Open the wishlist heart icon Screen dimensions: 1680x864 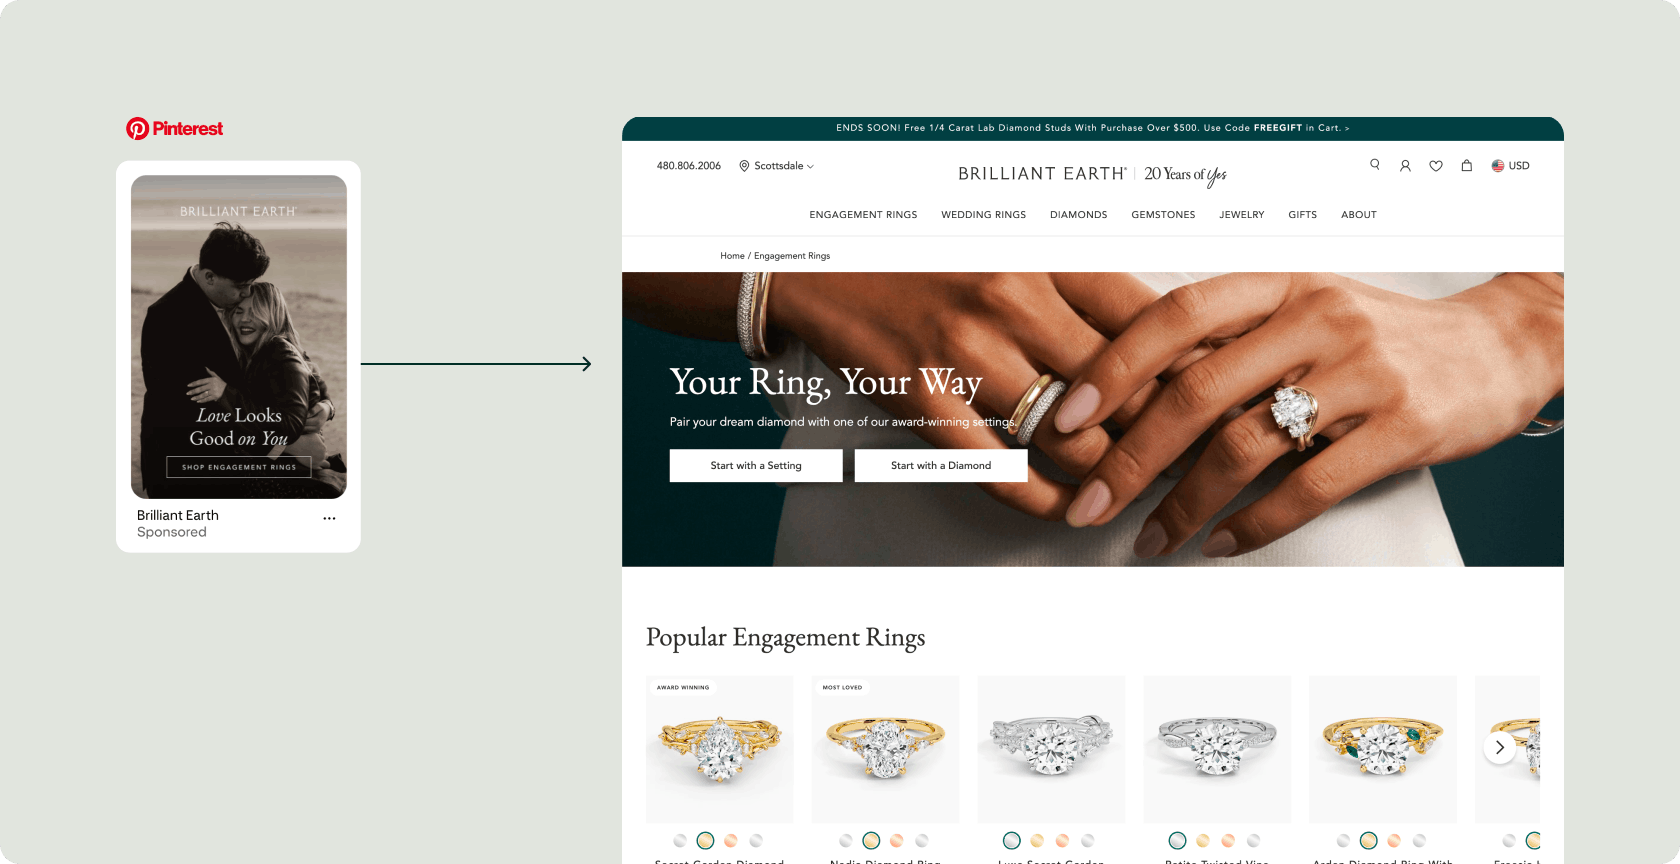click(1436, 166)
